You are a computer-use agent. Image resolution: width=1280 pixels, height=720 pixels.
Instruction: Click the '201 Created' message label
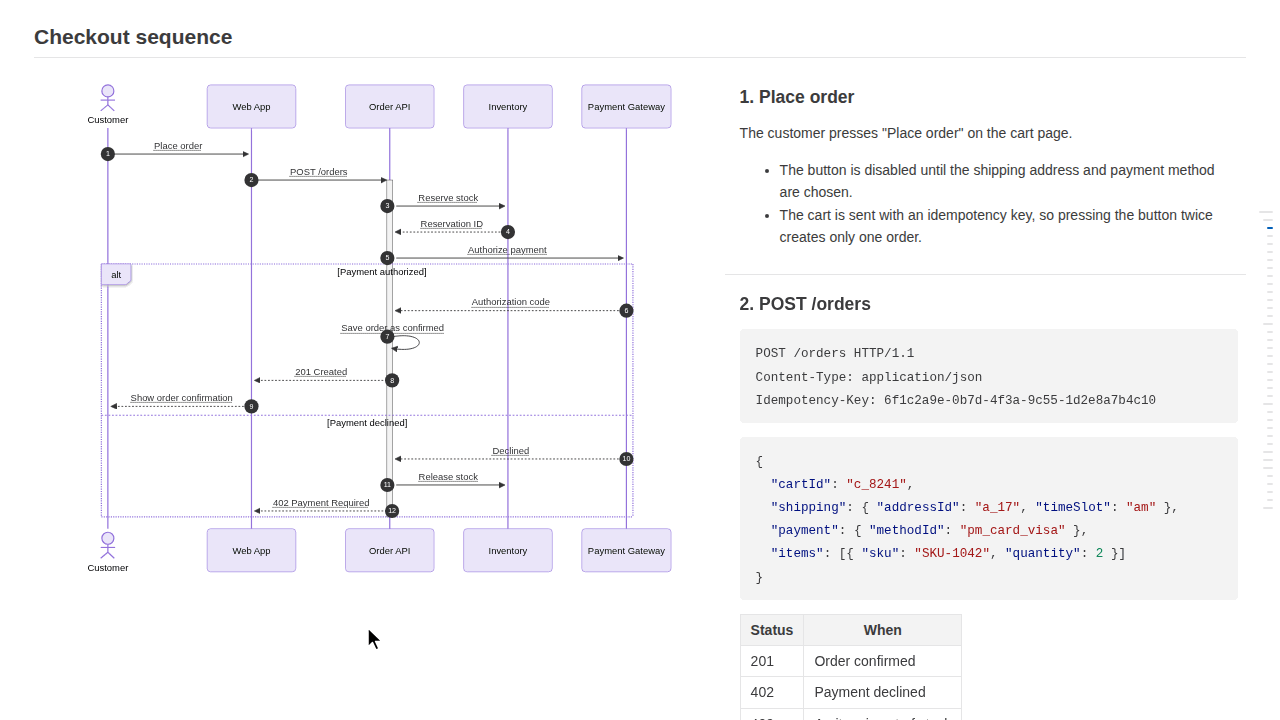pos(321,372)
